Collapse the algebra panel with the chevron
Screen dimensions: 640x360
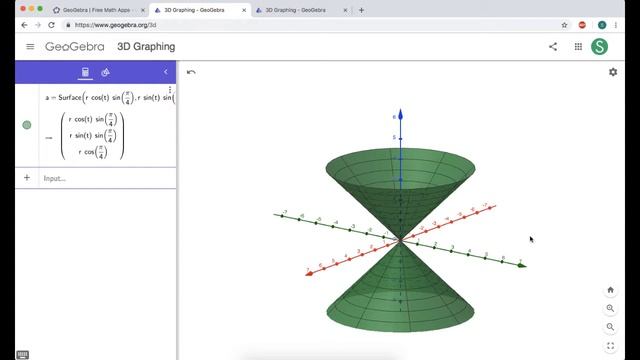[x=165, y=72]
